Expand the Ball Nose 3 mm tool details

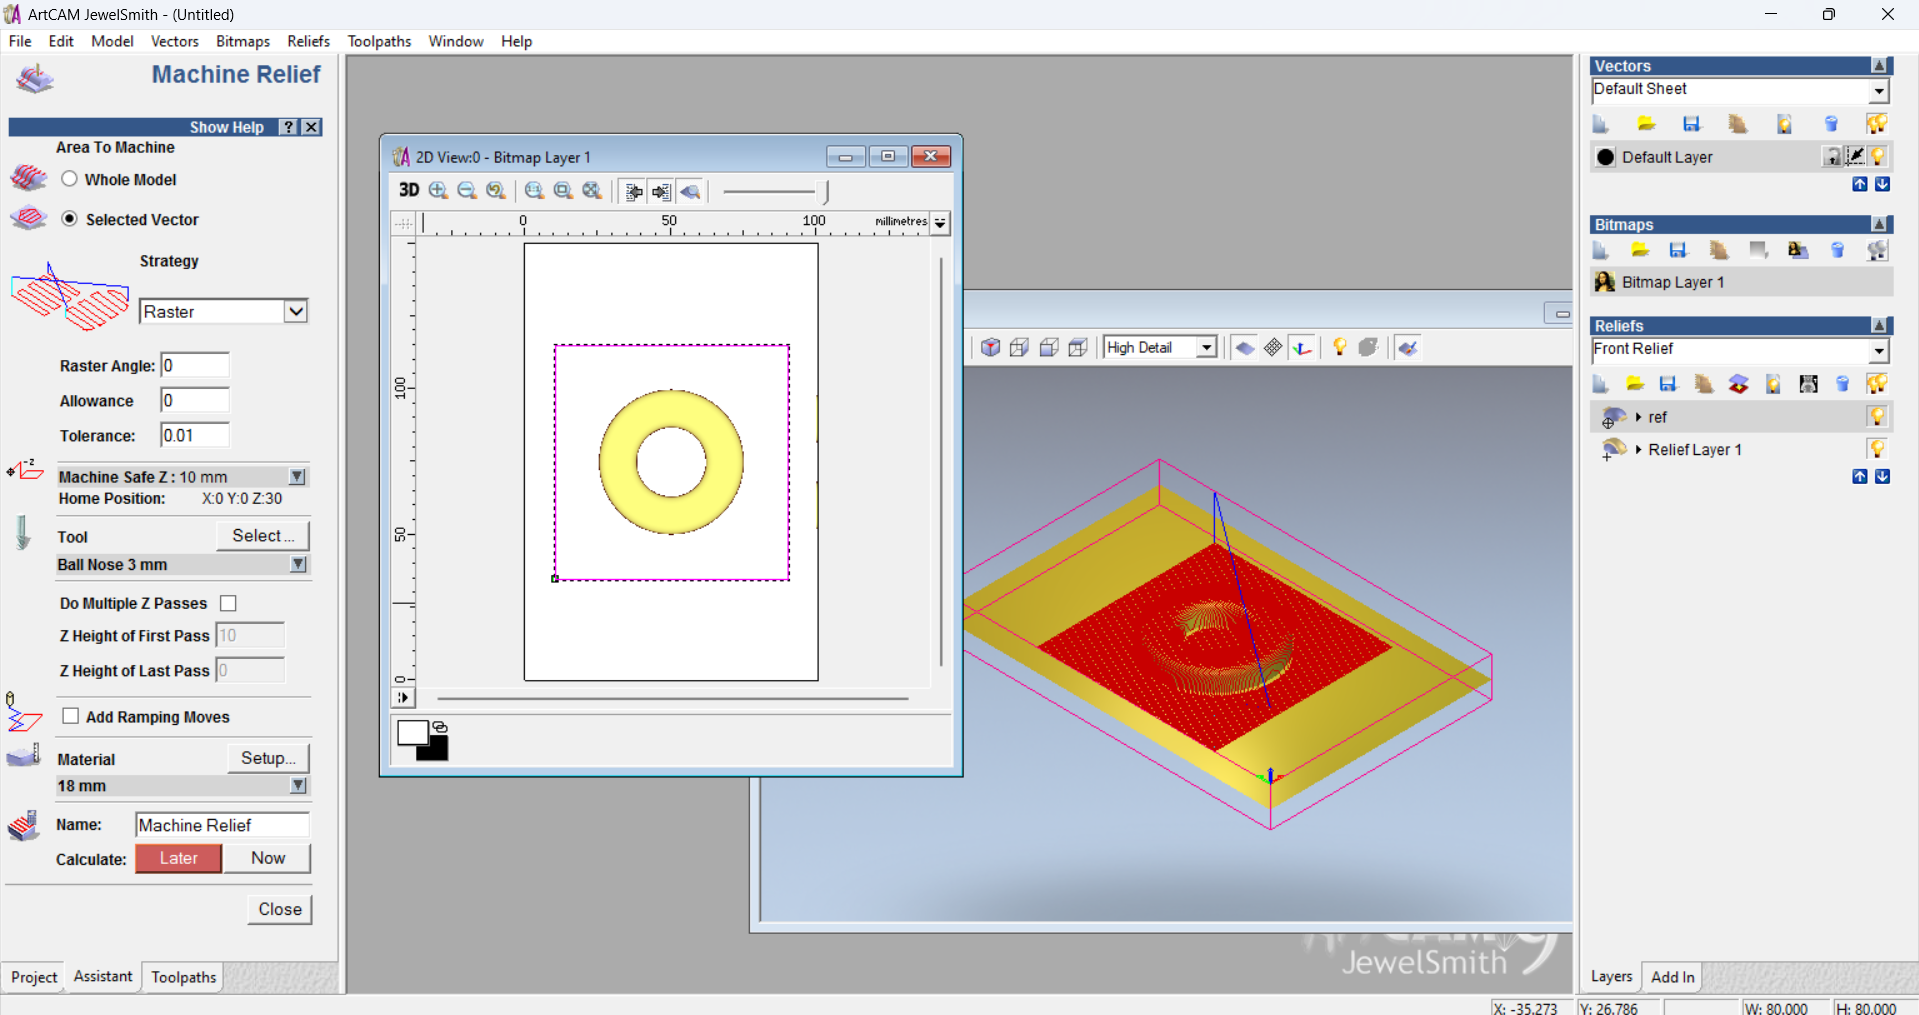coord(298,565)
